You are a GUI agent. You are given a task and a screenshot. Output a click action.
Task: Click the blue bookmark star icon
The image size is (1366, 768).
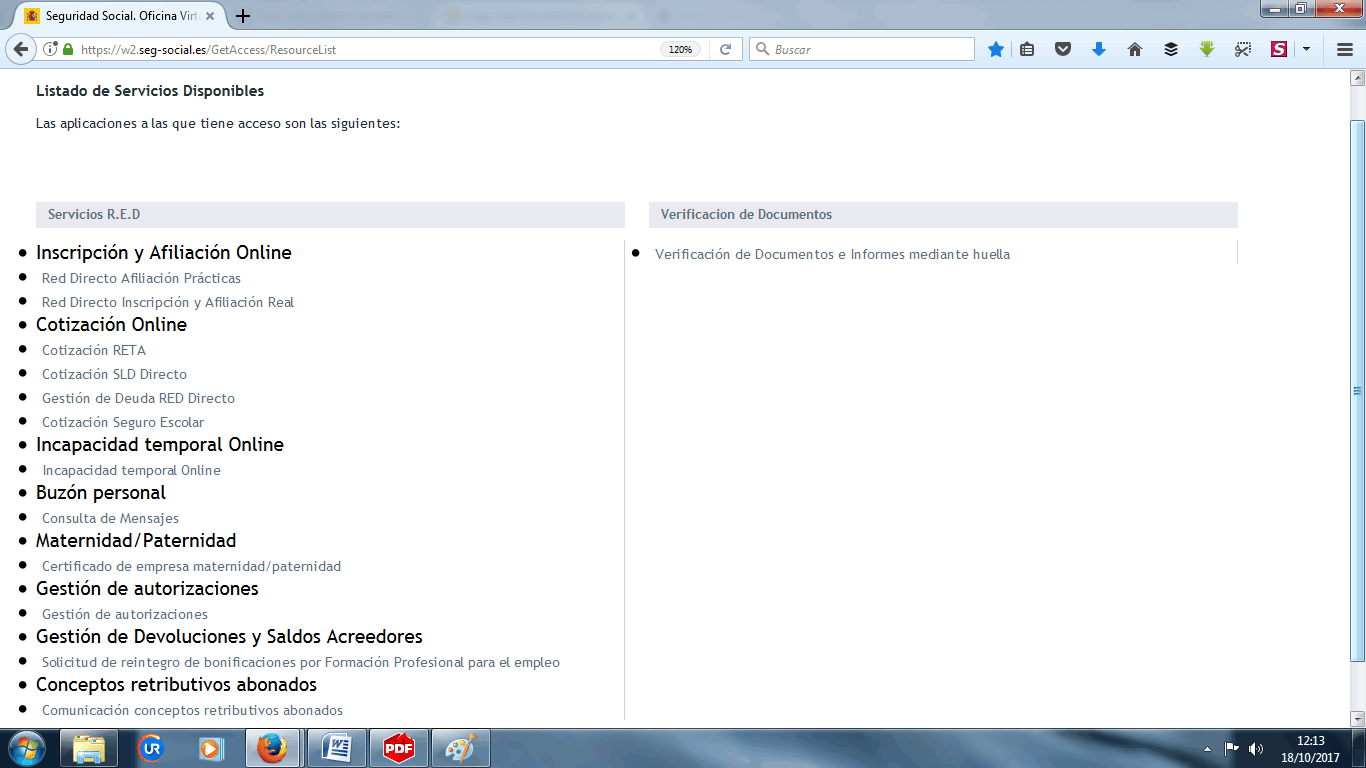[996, 49]
